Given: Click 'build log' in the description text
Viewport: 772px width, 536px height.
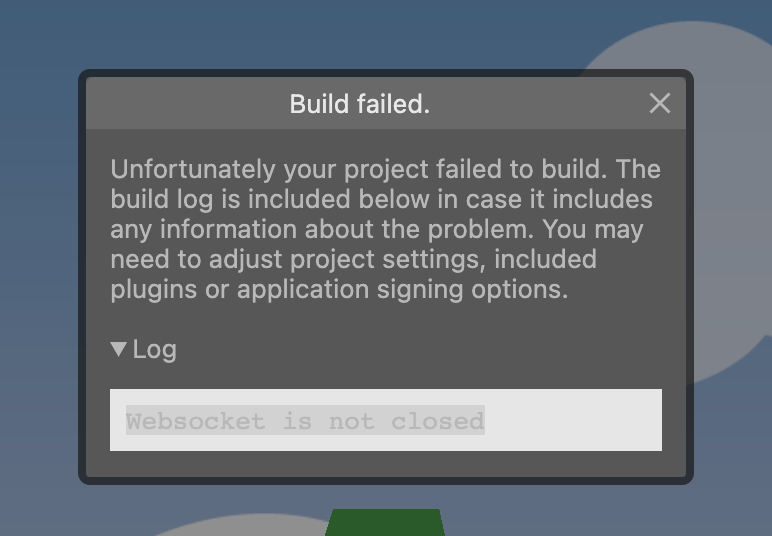Looking at the screenshot, I should (161, 199).
